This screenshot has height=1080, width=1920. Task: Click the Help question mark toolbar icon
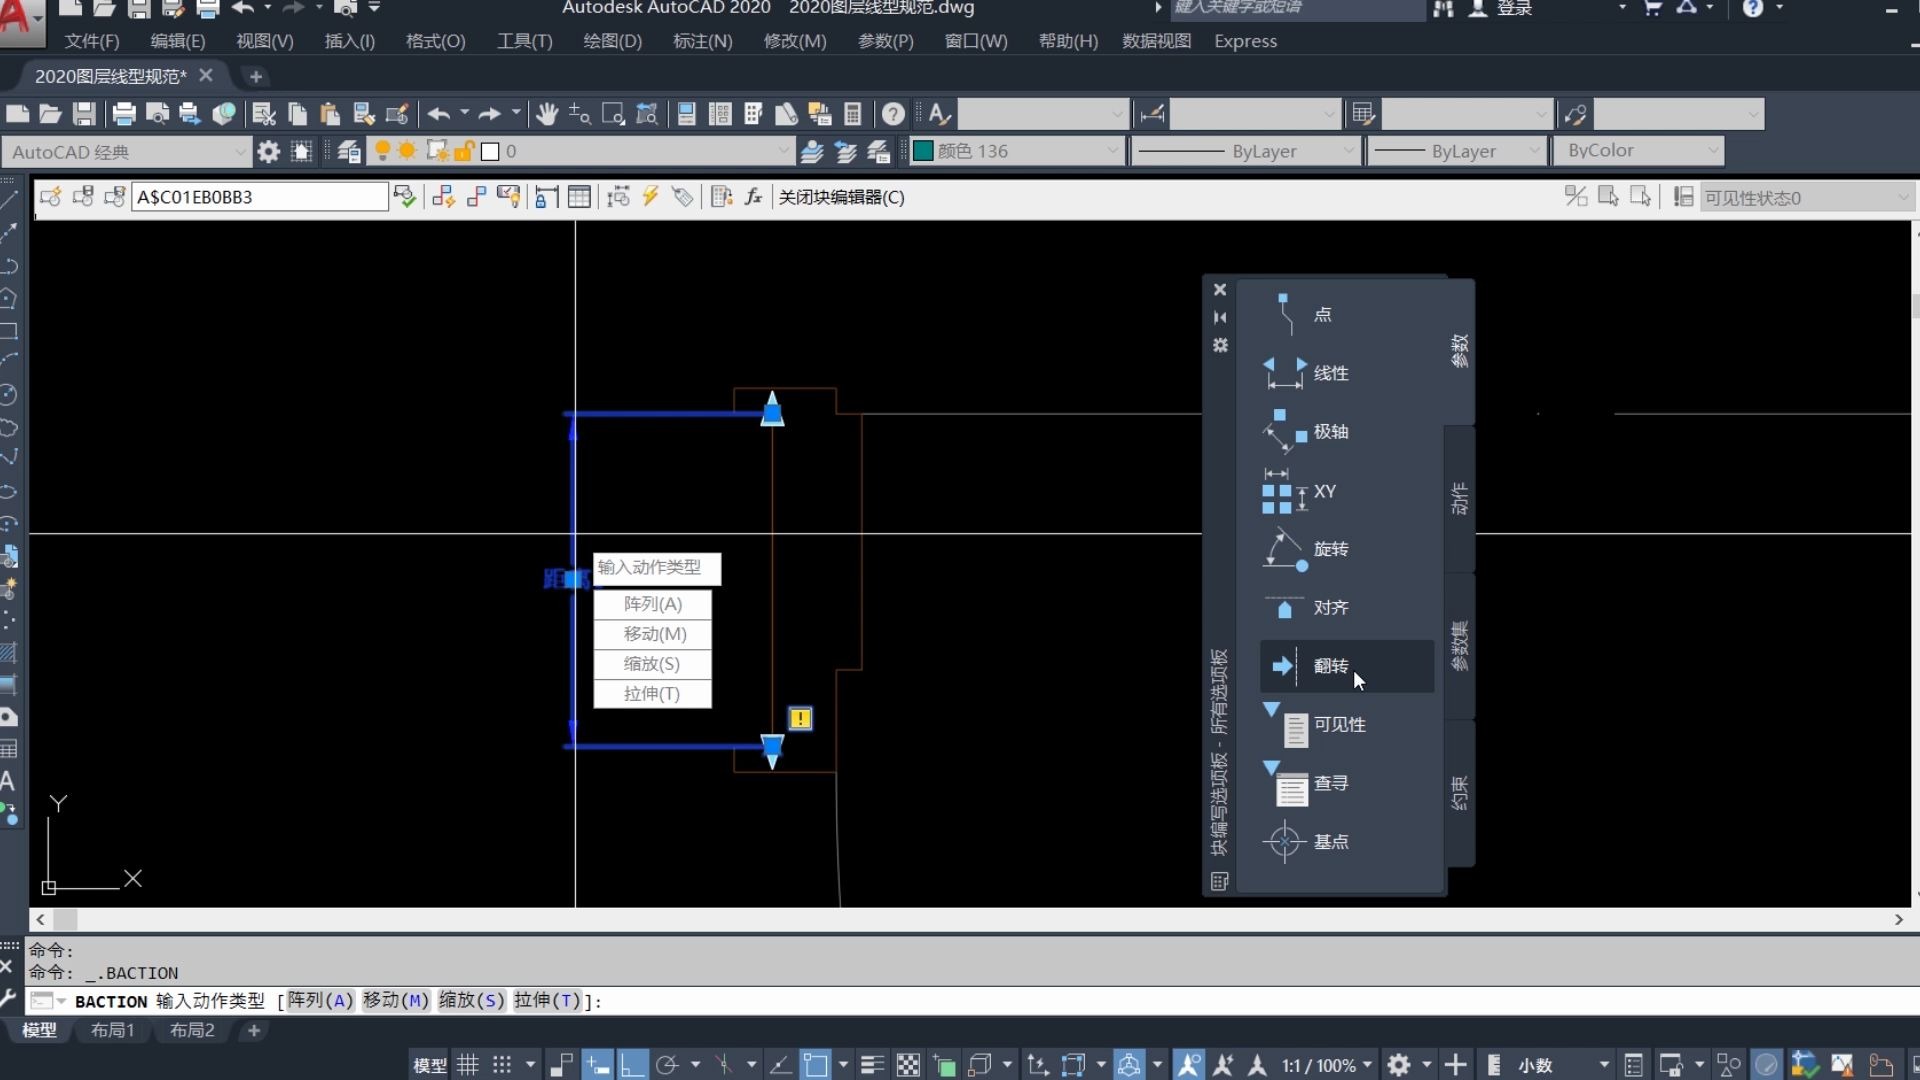(x=893, y=114)
